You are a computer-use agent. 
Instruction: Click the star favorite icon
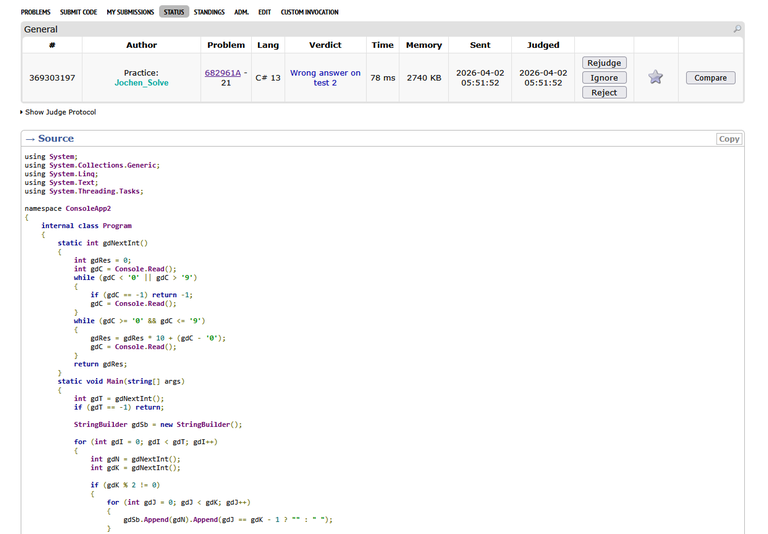(655, 77)
